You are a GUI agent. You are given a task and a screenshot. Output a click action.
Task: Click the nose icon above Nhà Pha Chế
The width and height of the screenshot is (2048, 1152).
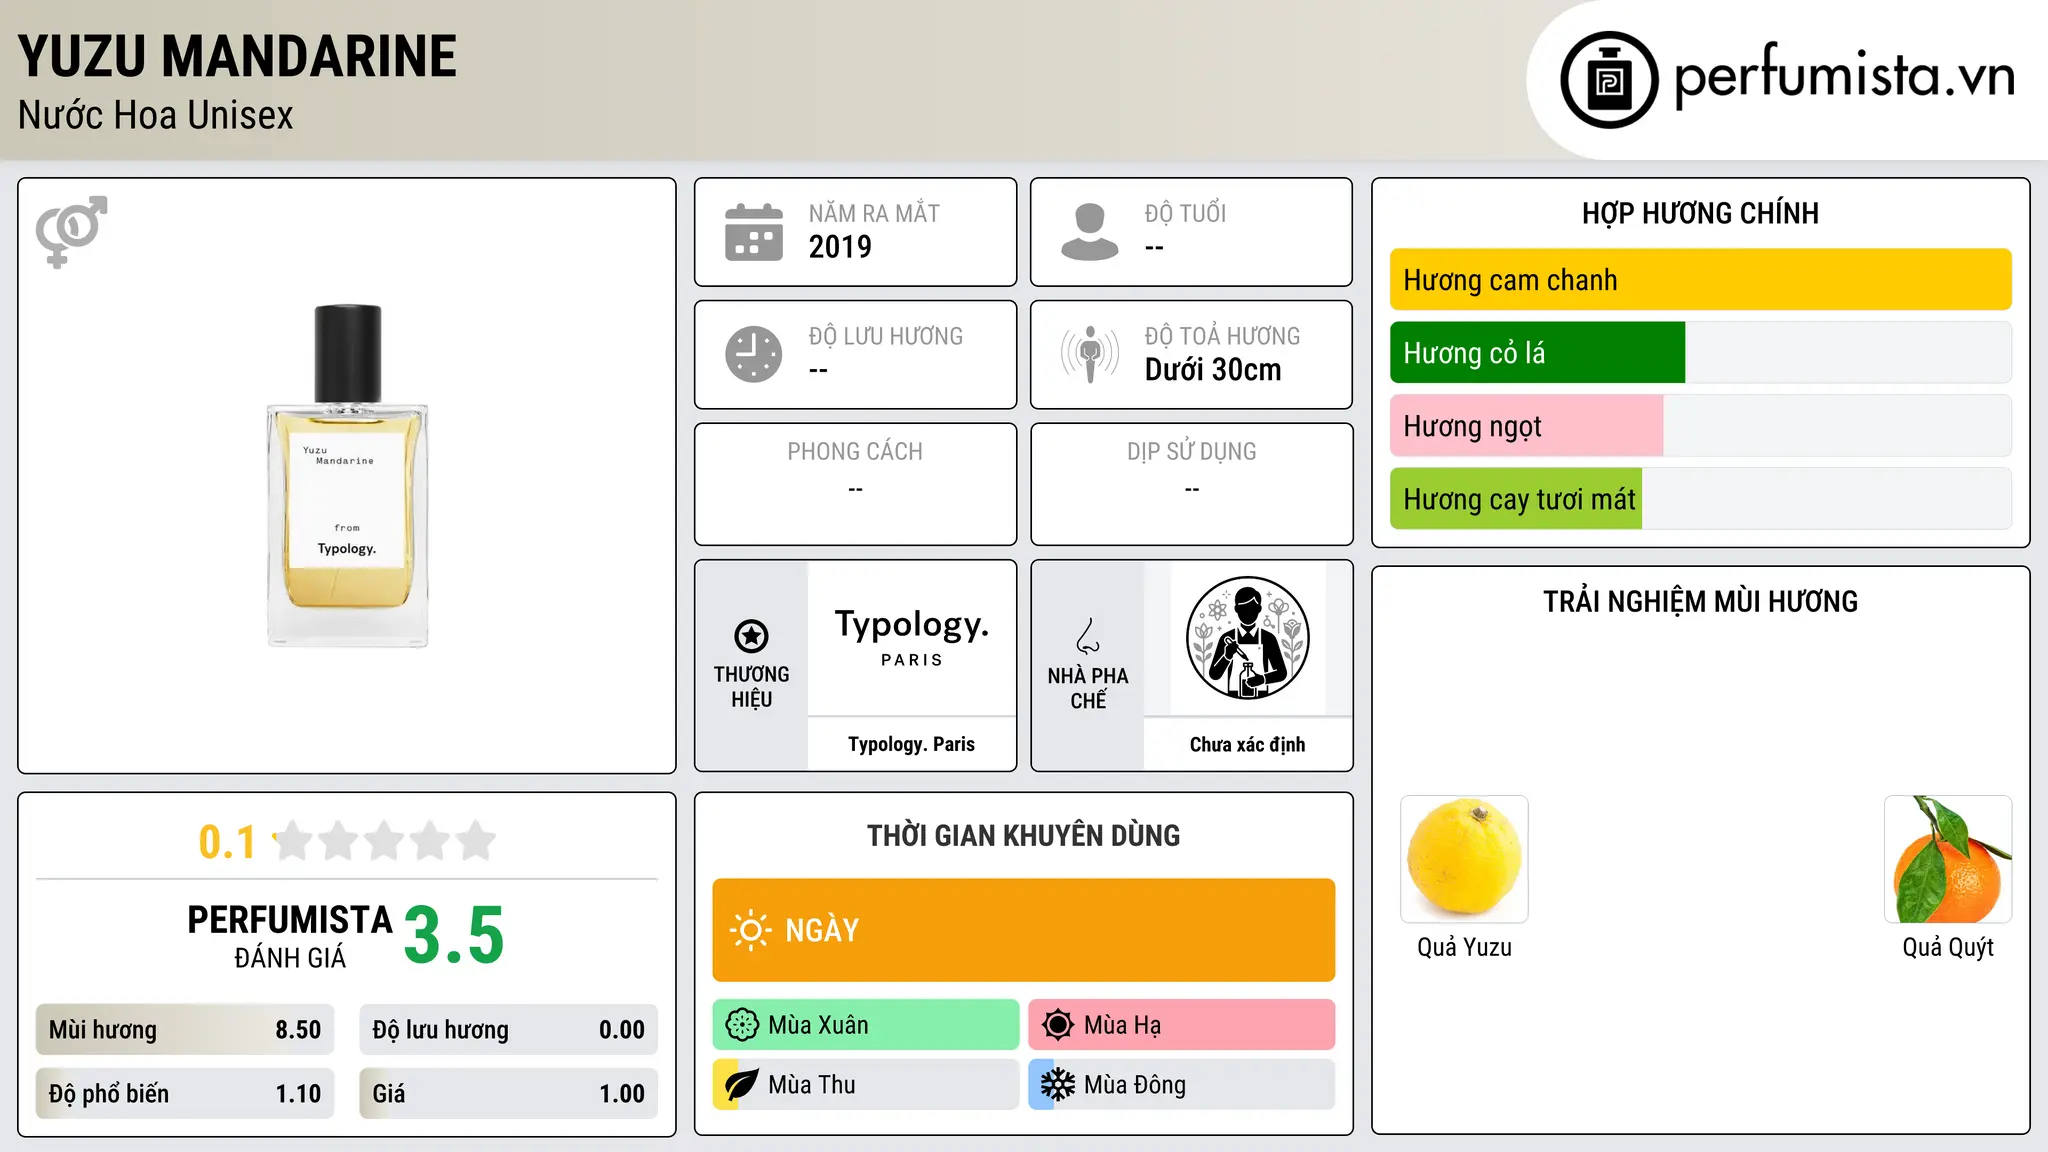[x=1088, y=636]
